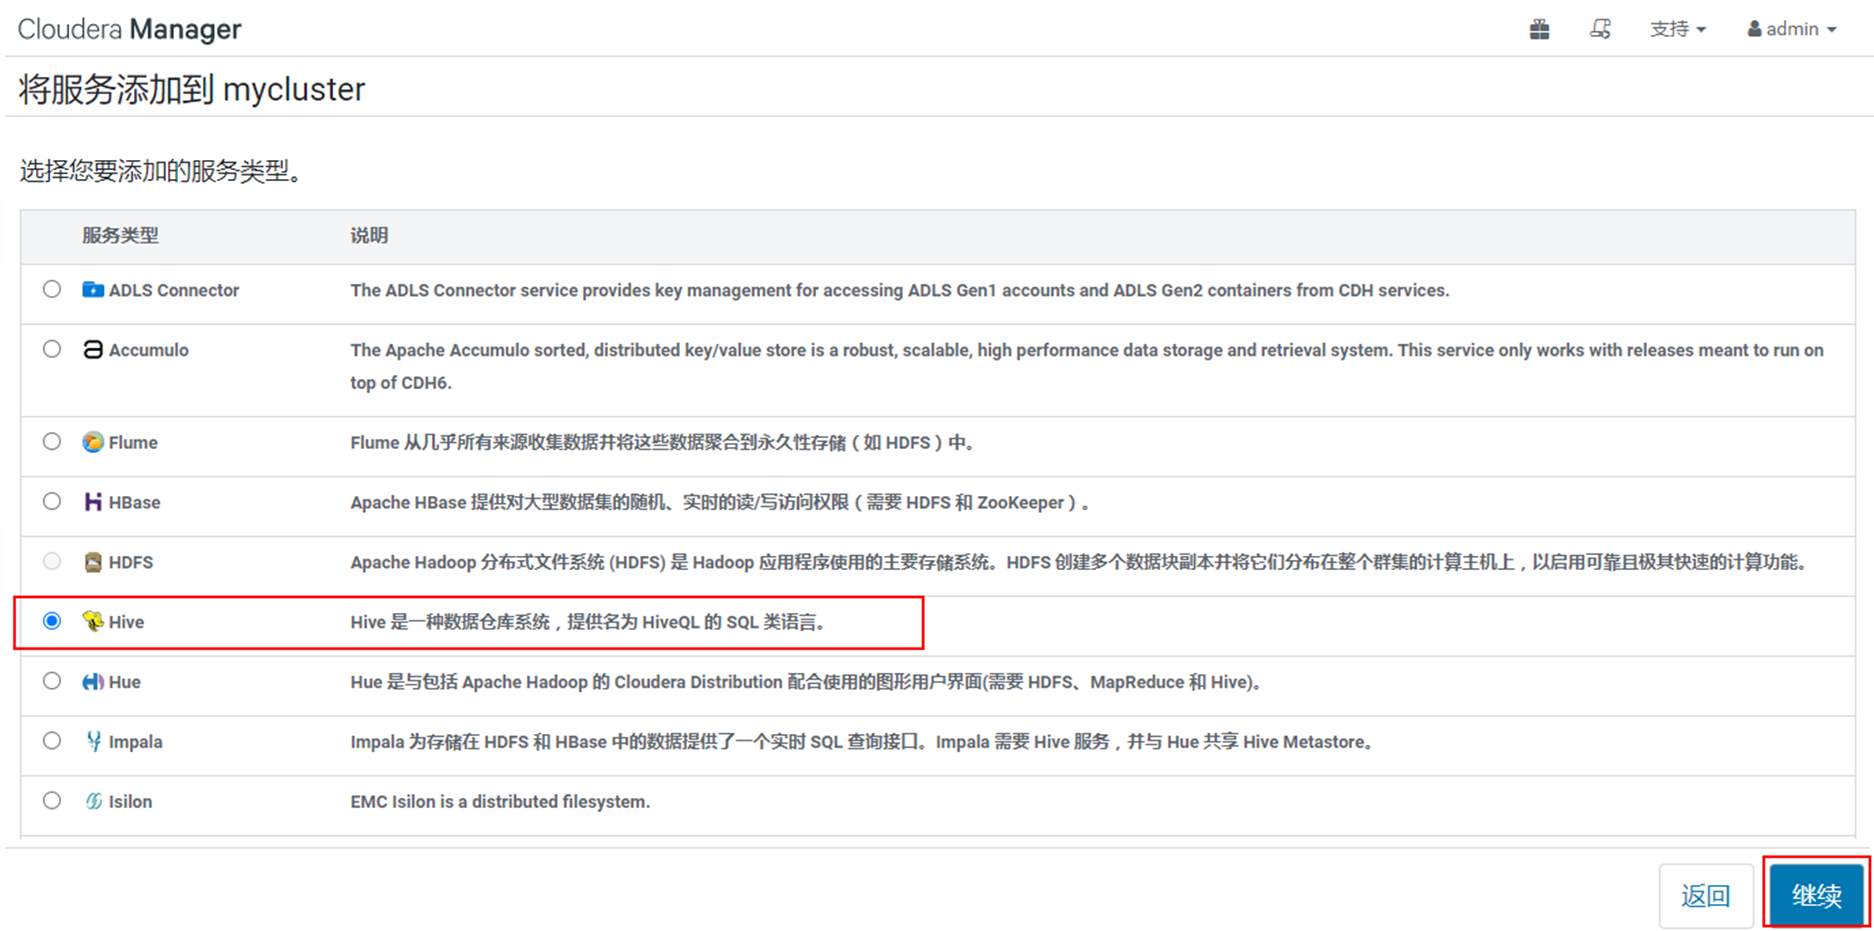The width and height of the screenshot is (1874, 931).
Task: Click the Hive bee icon
Action: [93, 622]
